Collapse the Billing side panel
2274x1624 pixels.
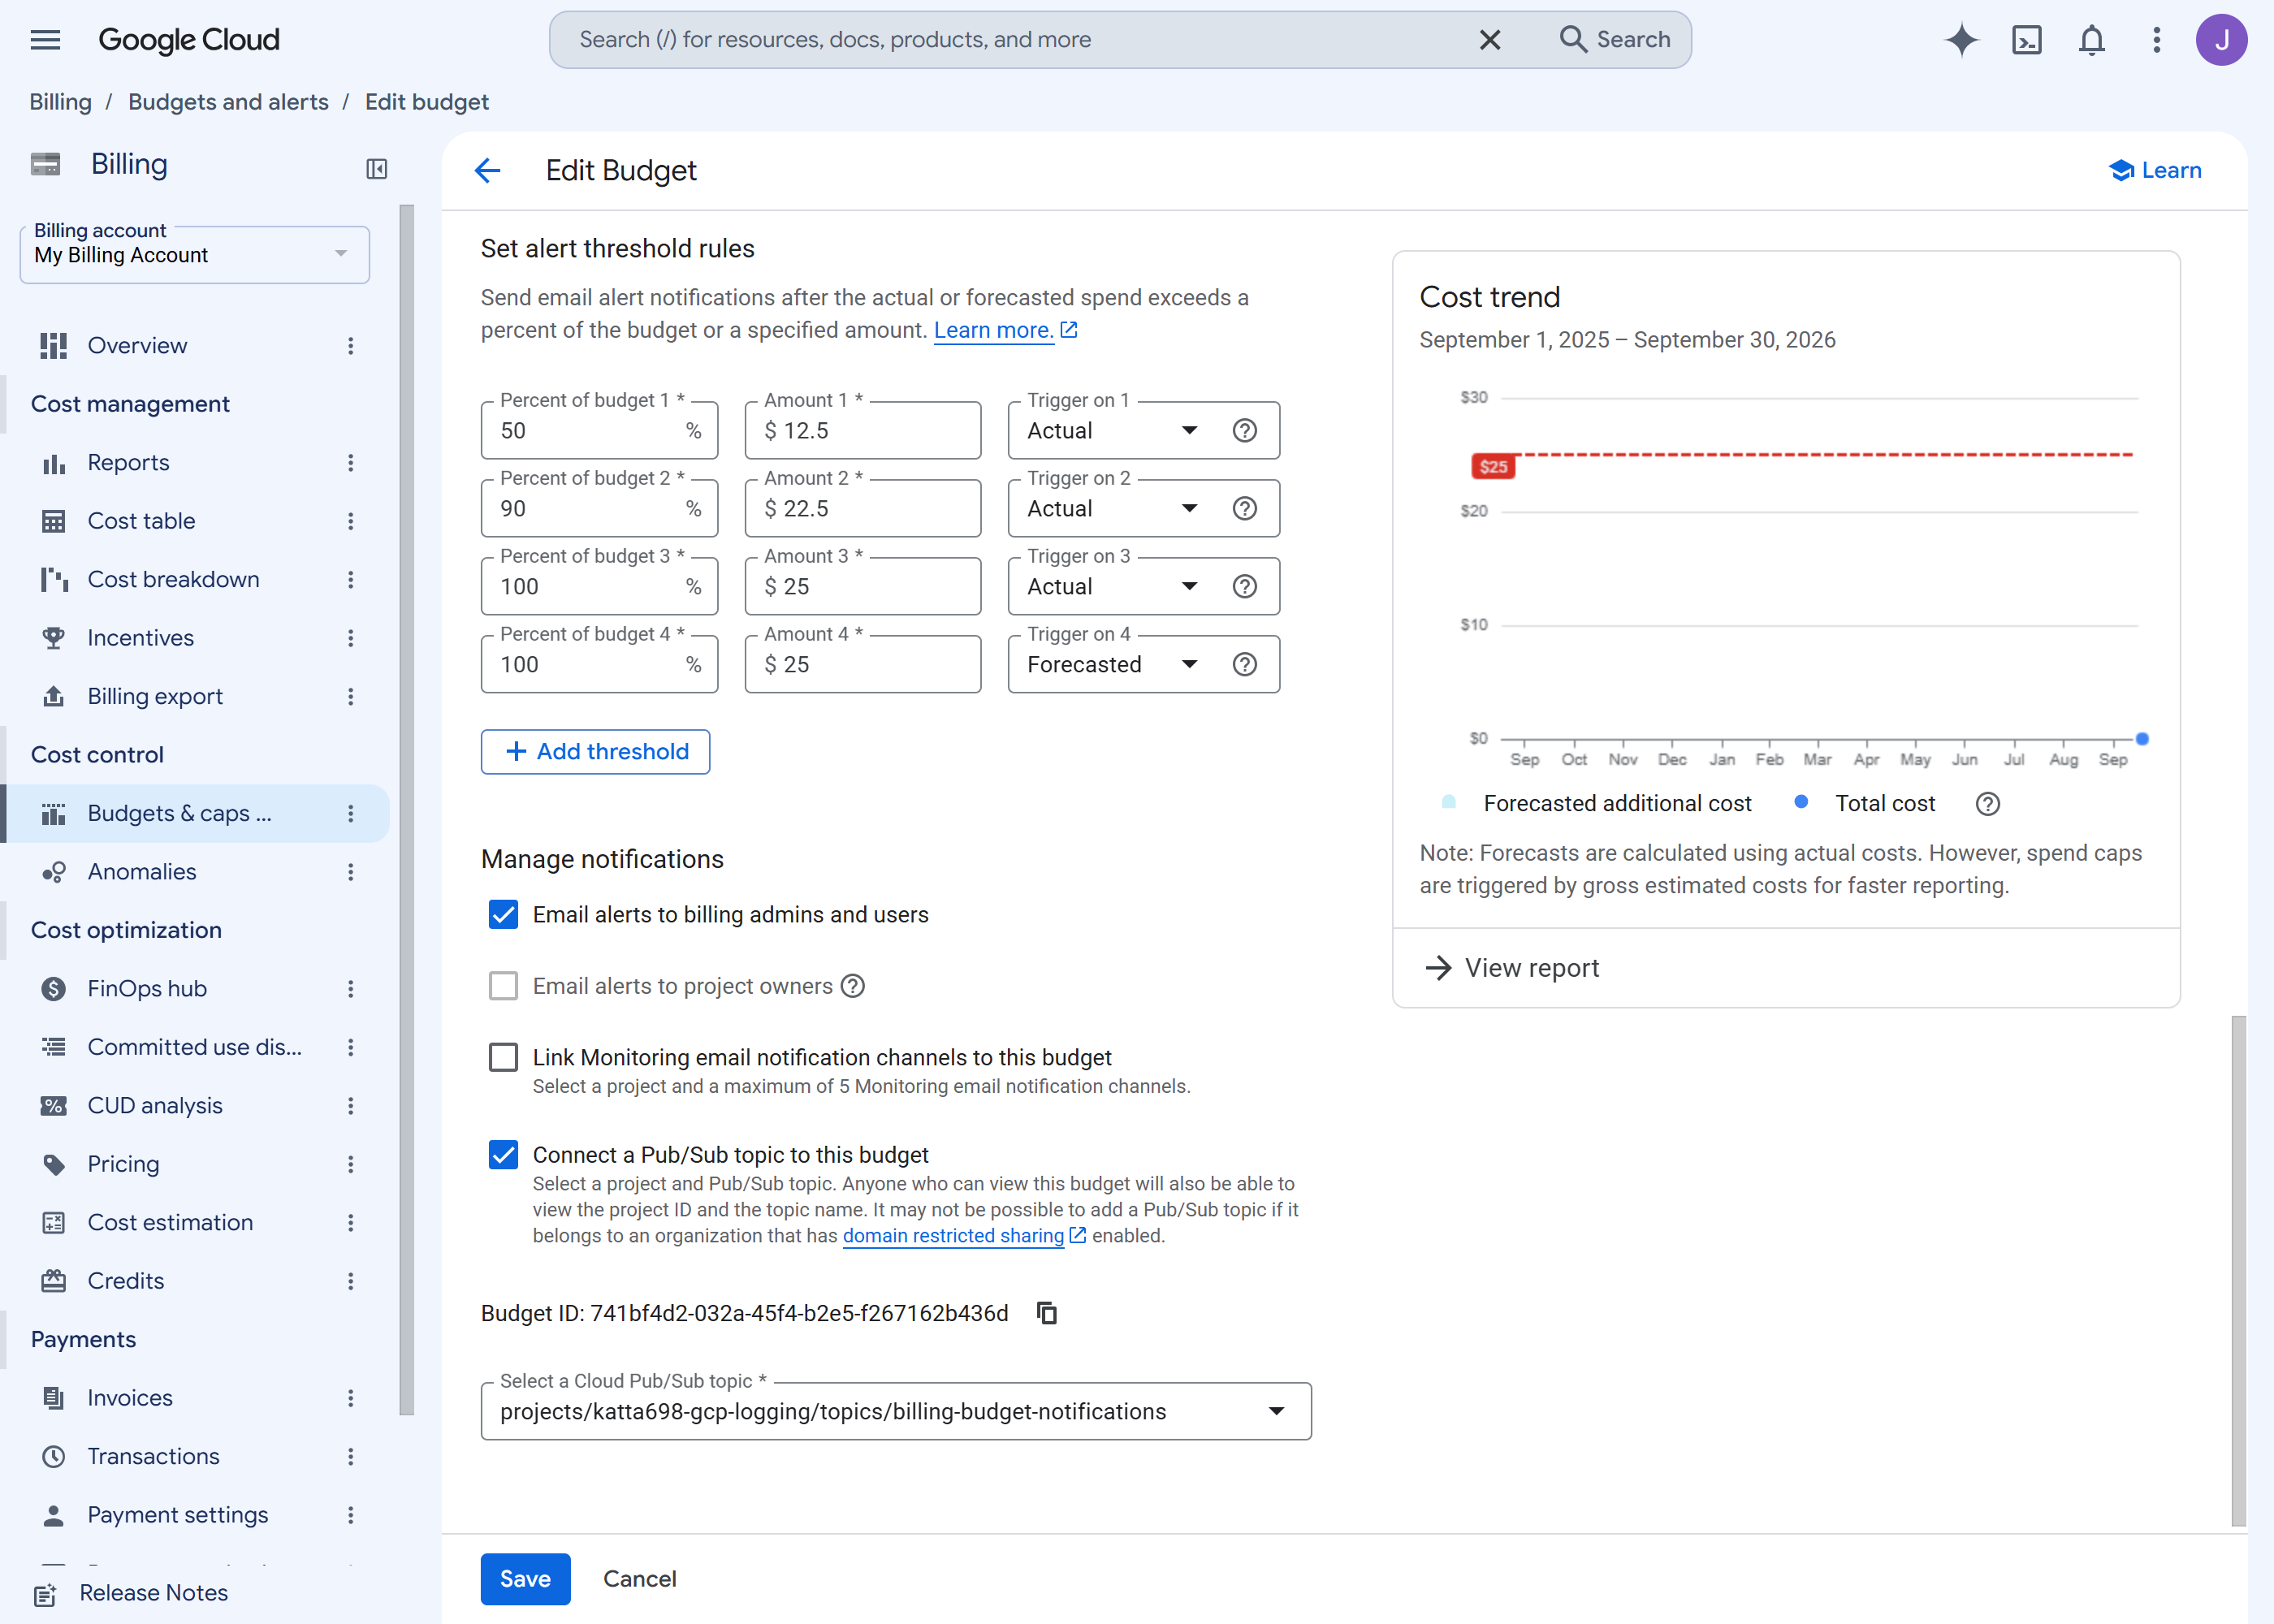tap(376, 169)
